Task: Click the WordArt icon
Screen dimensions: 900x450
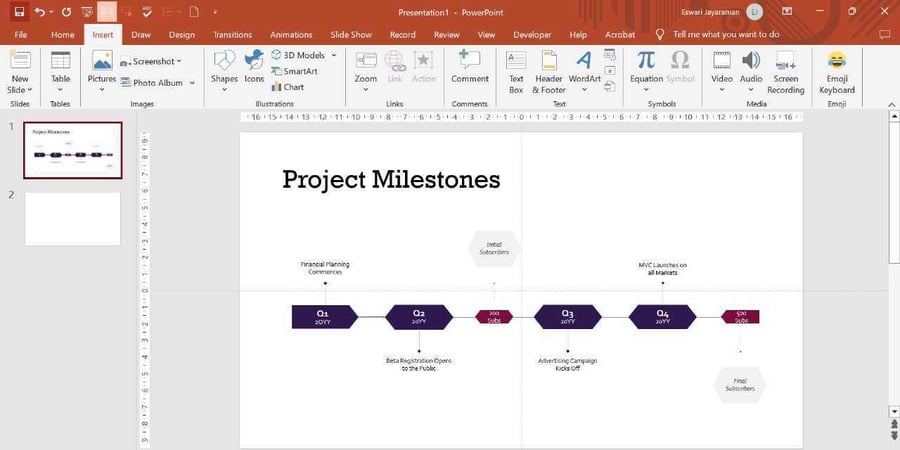Action: [x=584, y=60]
